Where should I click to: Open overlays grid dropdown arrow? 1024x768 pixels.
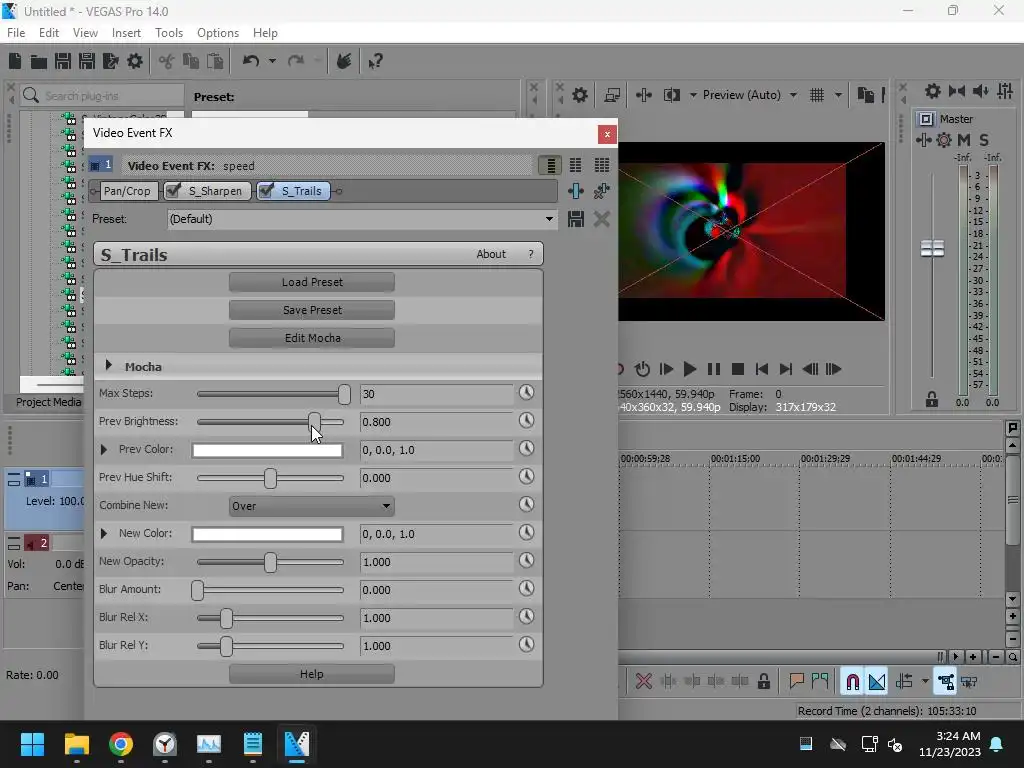click(x=838, y=95)
